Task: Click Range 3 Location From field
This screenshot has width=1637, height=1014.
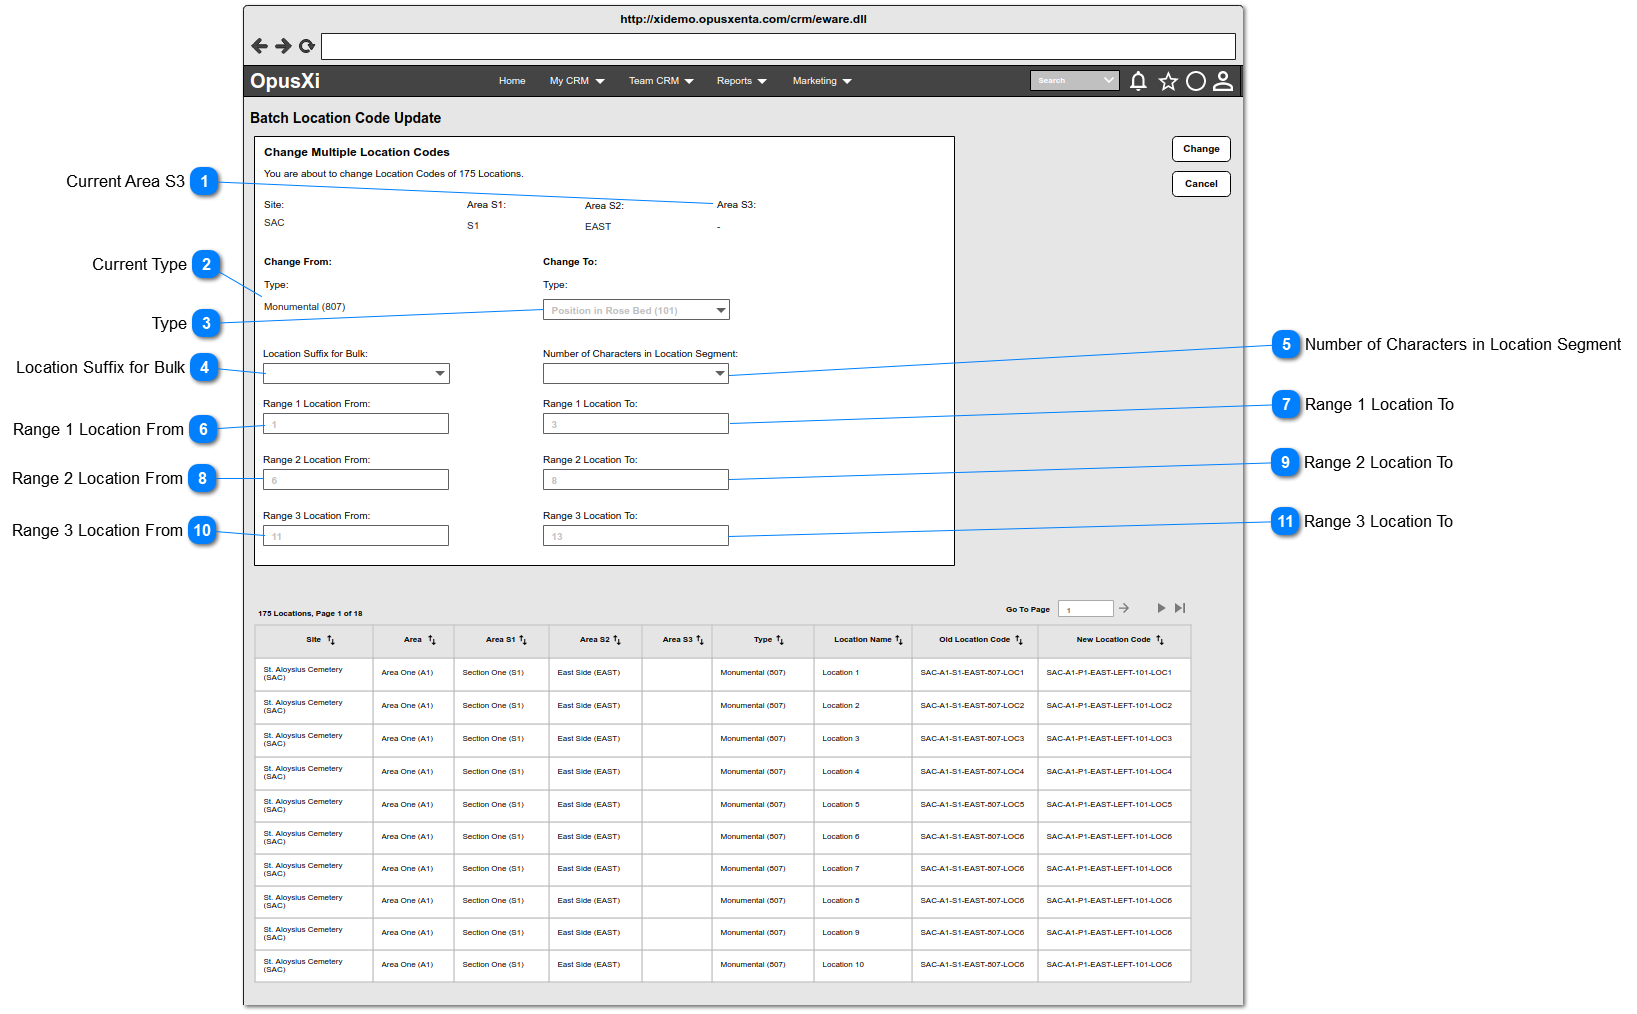Action: [x=356, y=536]
